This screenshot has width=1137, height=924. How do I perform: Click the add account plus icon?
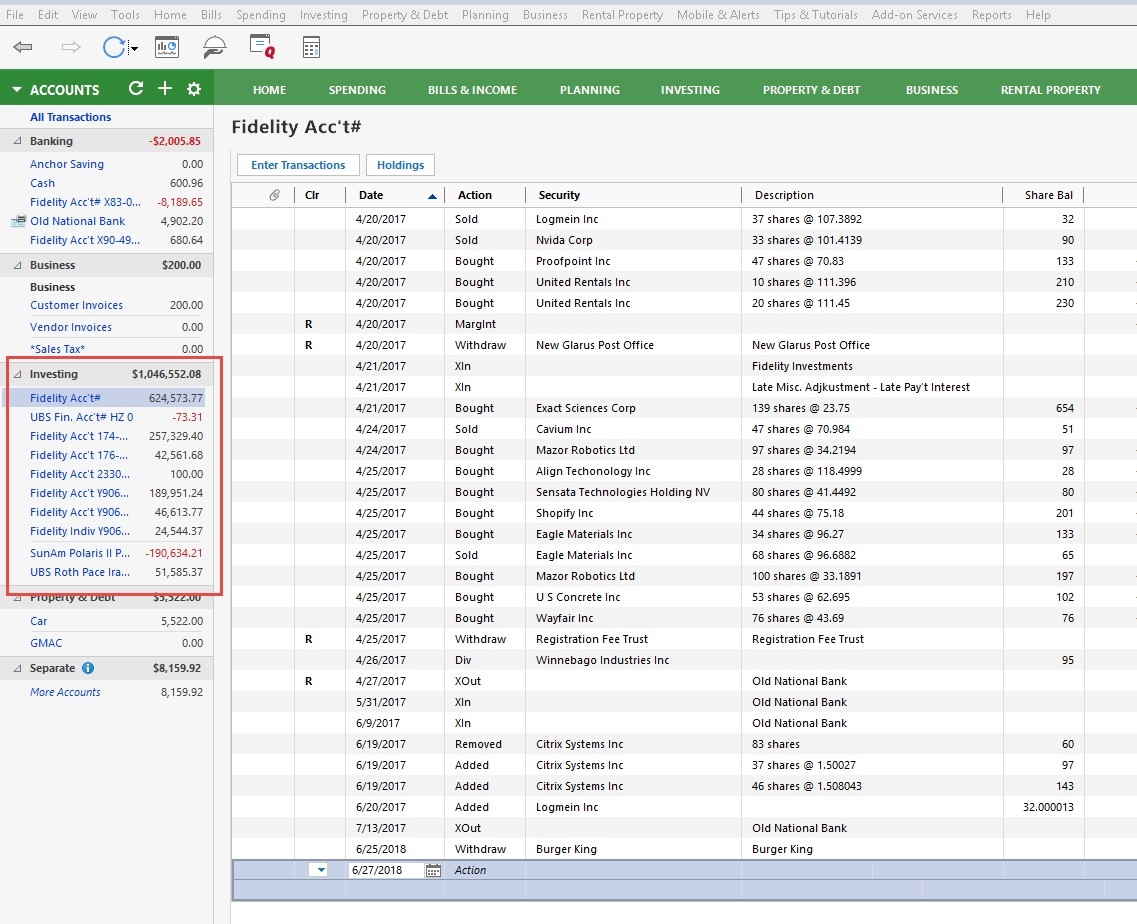point(165,89)
